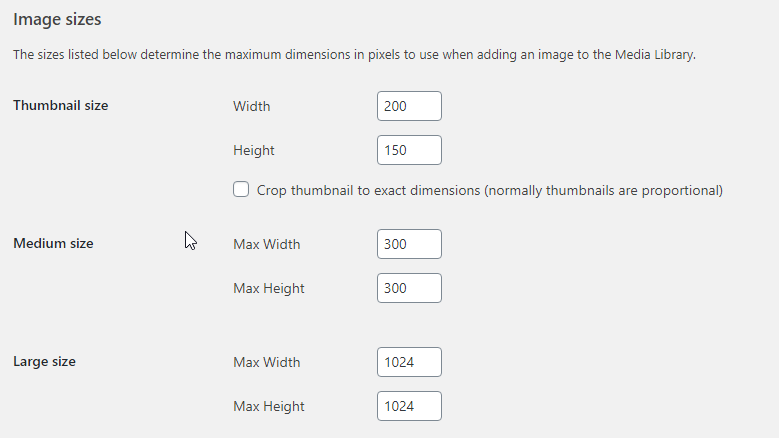Select the Thumbnail Height field showing 150
This screenshot has height=438, width=779.
409,150
